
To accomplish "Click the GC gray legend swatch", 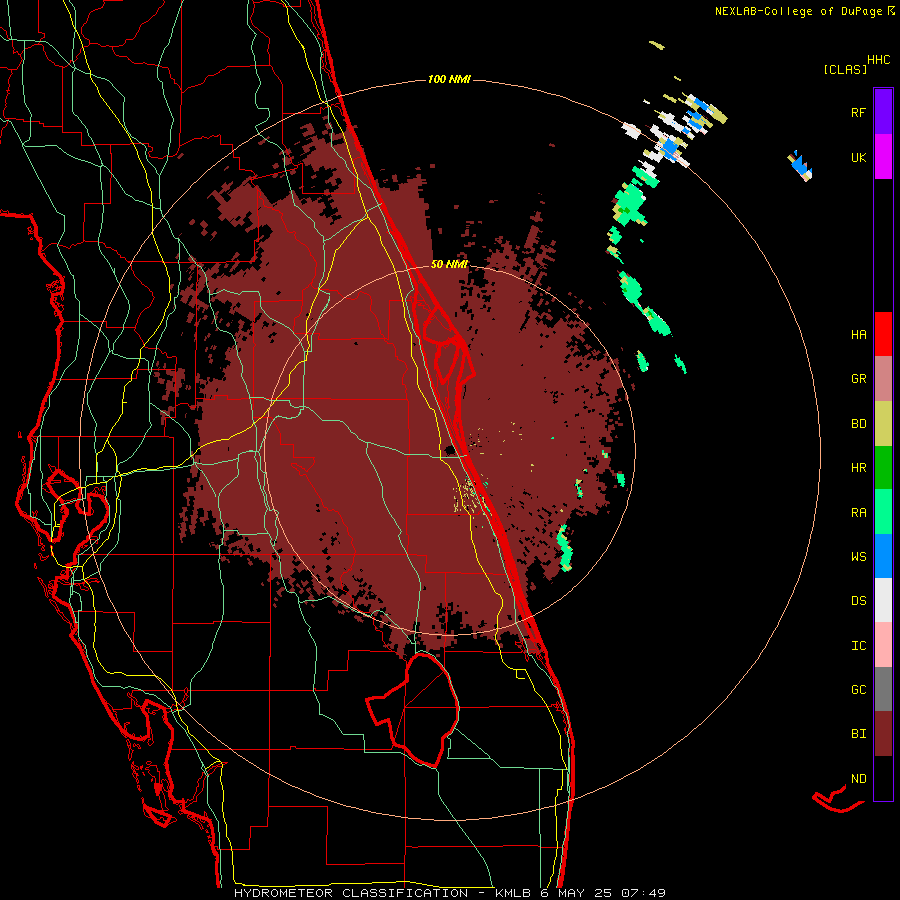I will tap(883, 689).
